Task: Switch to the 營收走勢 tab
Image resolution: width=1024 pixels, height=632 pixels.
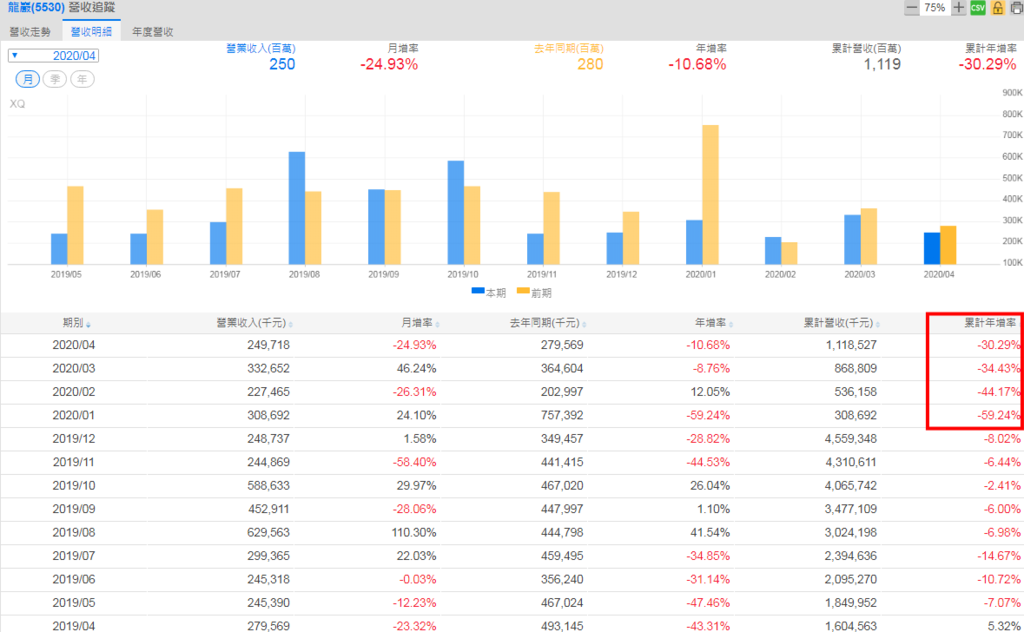Action: coord(30,31)
